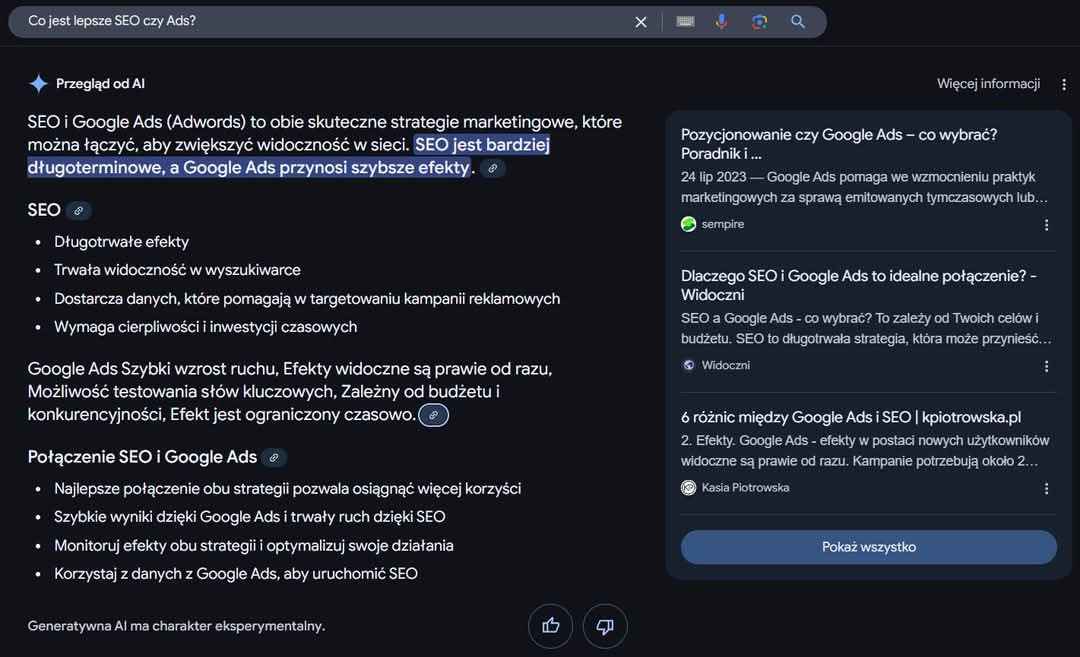Click the '2. Efekty. Google Ads' snippet text
1080x657 pixels.
(x=865, y=451)
